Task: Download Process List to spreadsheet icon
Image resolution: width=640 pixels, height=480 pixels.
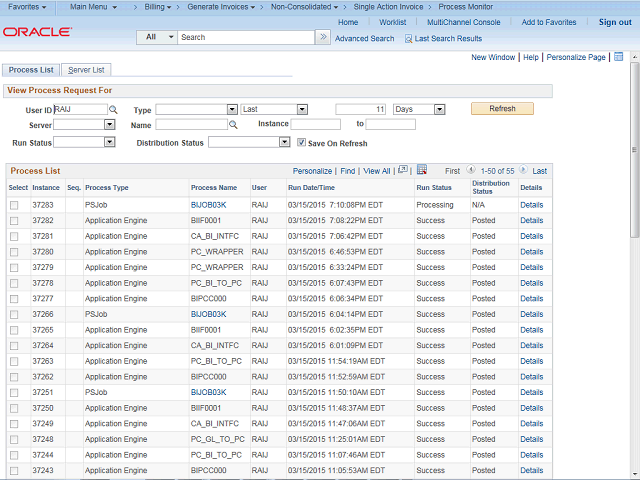Action: coord(421,171)
